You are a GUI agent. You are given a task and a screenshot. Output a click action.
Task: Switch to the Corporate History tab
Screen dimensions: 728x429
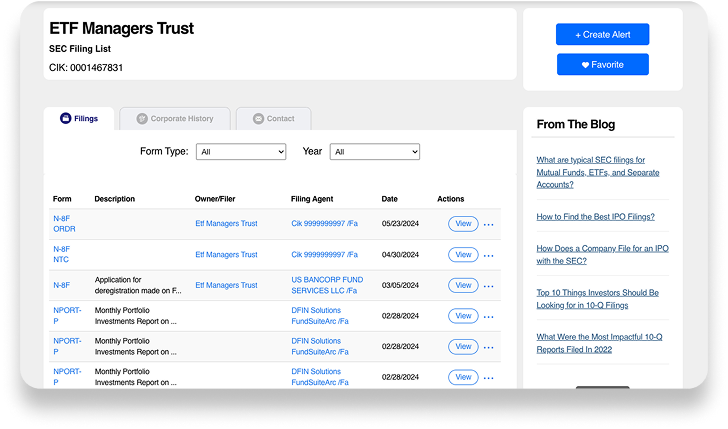click(175, 118)
